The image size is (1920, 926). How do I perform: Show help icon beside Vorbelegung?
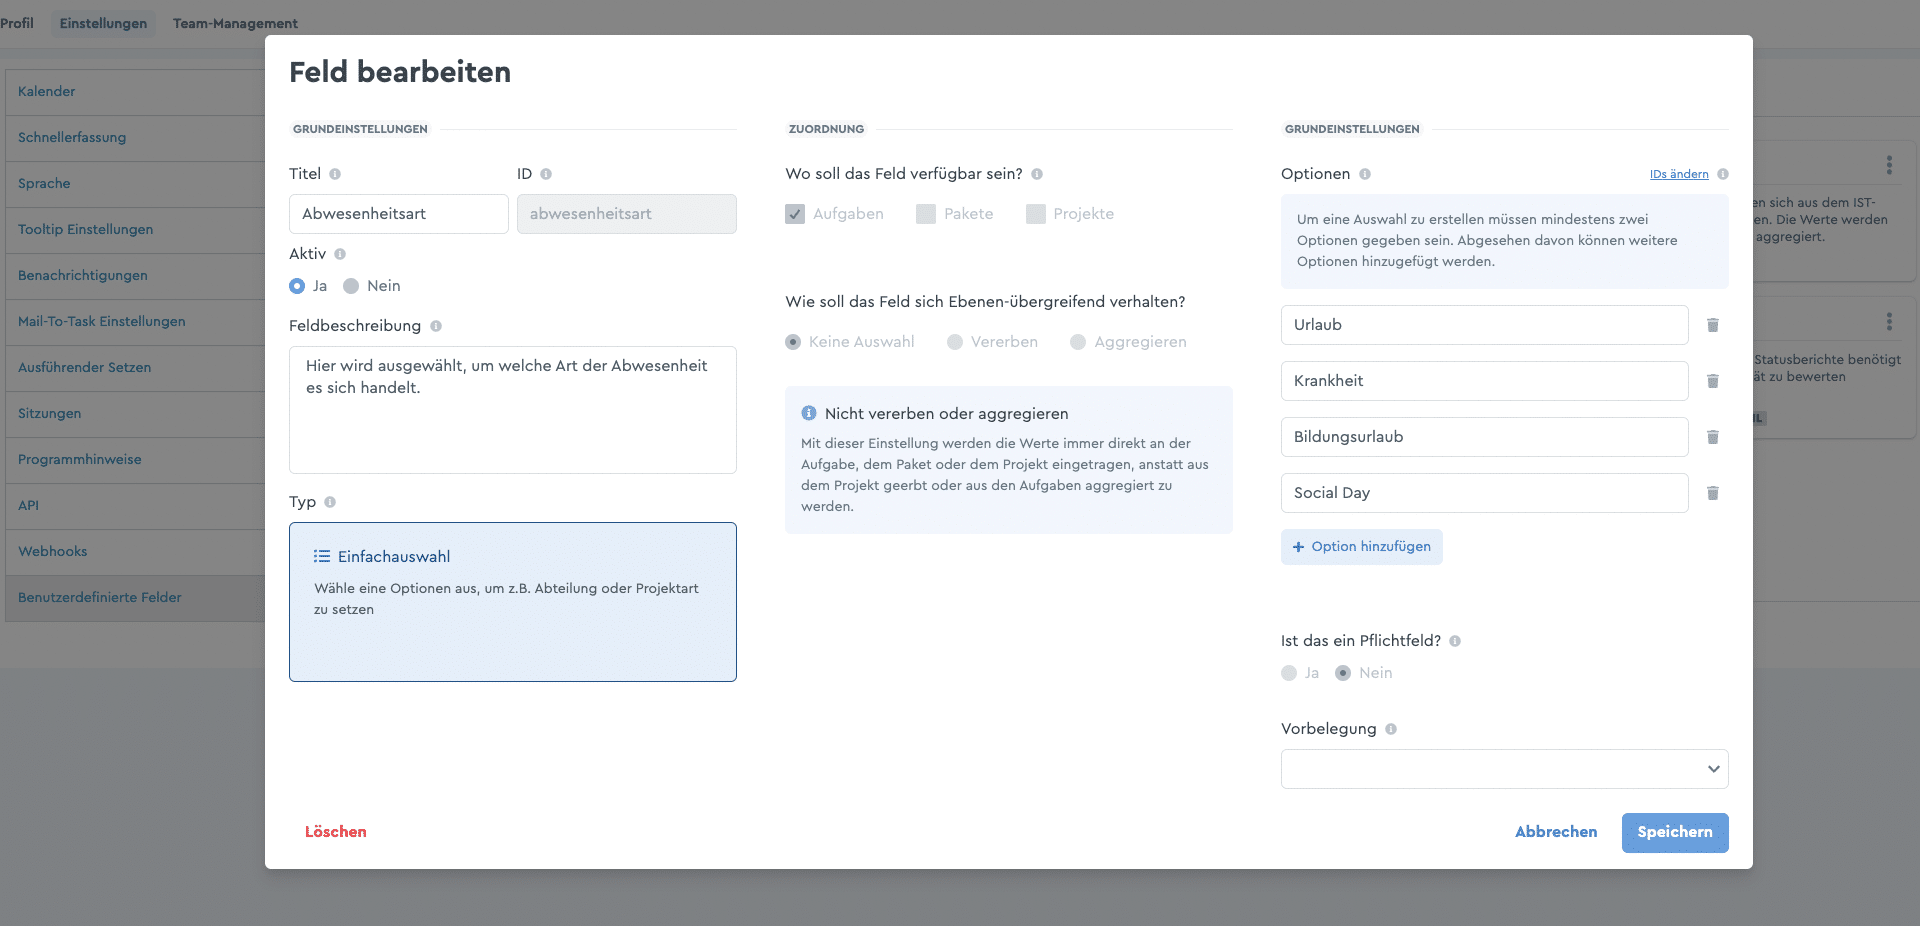(x=1391, y=729)
